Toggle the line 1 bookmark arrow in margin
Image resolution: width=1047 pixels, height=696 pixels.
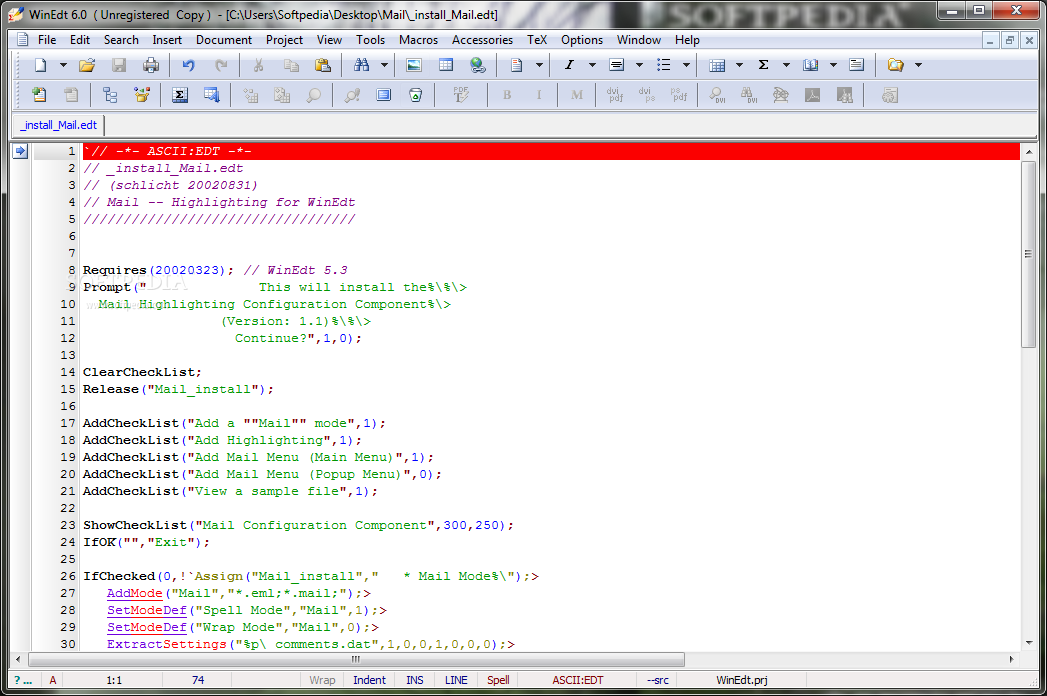coord(20,151)
